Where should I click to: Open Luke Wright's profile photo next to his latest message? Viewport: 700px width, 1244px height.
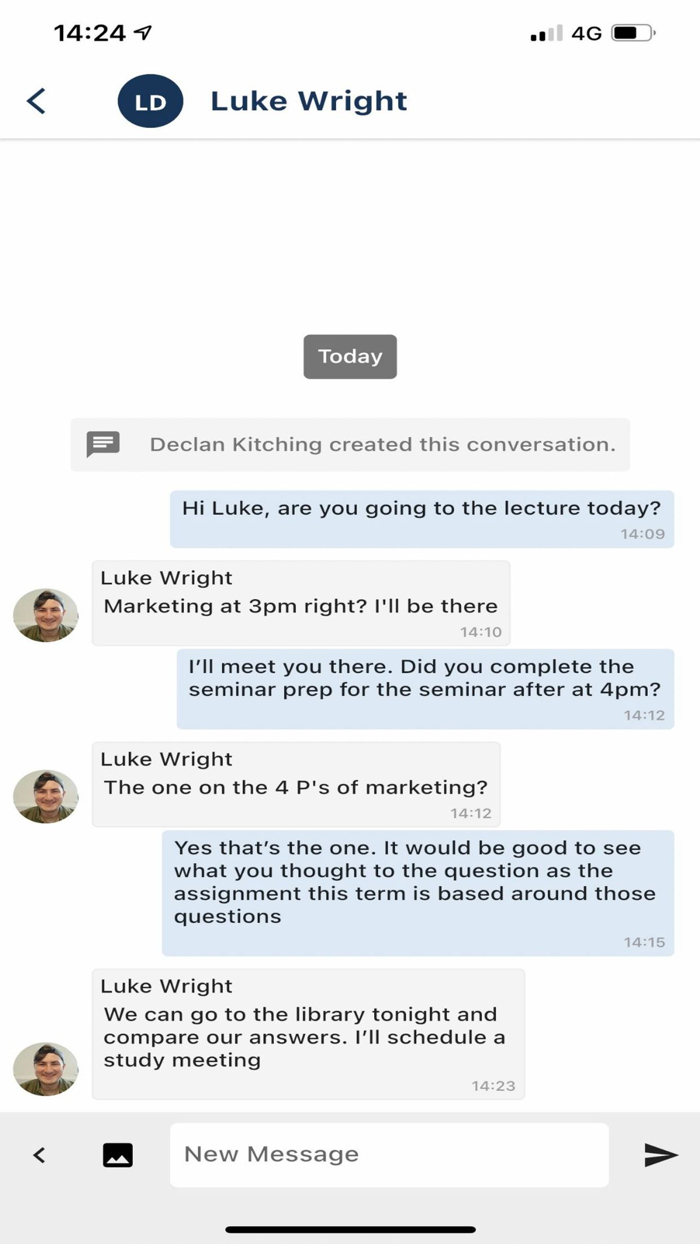tap(45, 1069)
